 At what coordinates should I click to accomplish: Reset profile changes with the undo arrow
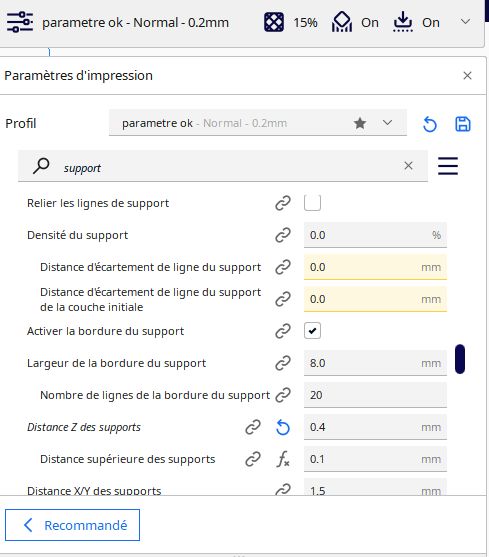tap(430, 124)
